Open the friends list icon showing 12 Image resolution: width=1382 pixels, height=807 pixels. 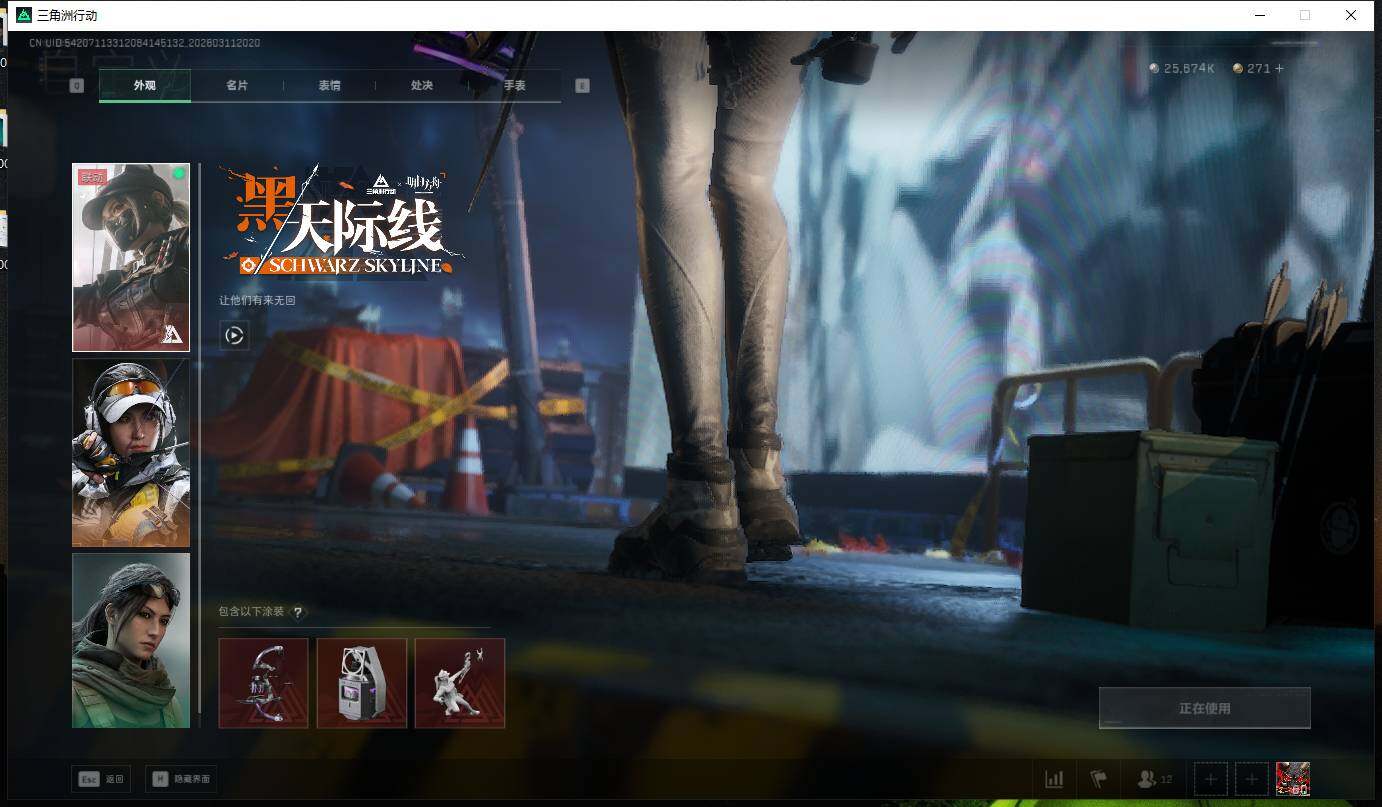click(x=1155, y=779)
